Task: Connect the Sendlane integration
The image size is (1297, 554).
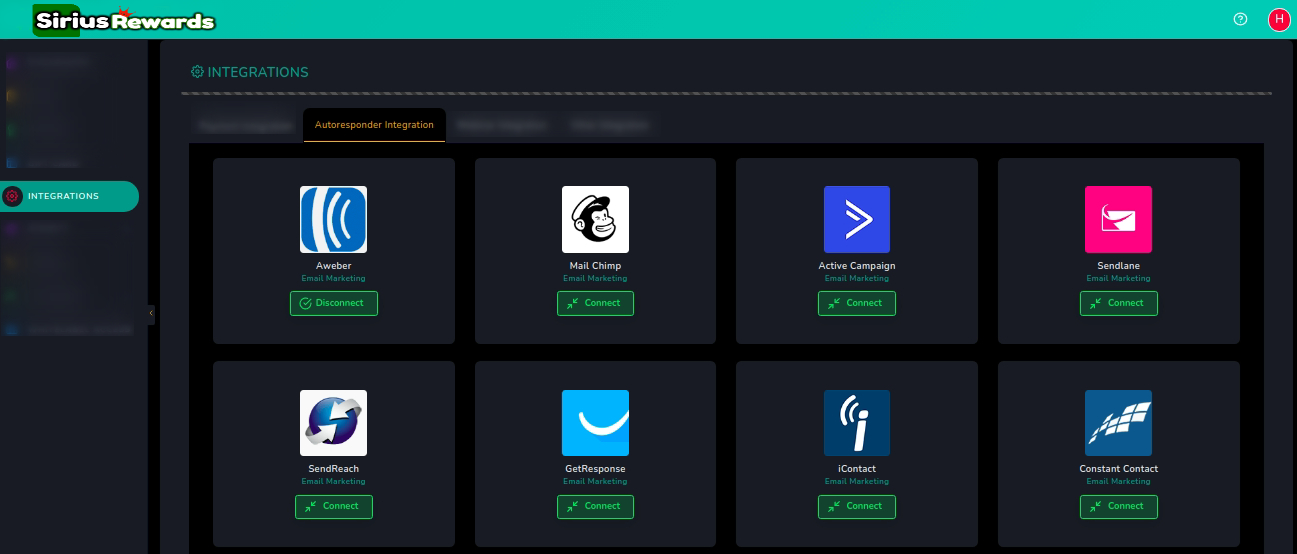Action: click(x=1119, y=303)
